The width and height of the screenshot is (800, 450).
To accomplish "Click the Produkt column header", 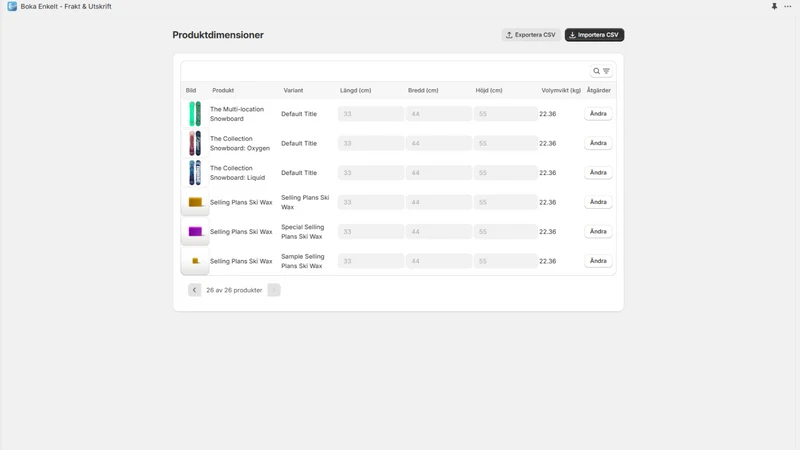I will 223,90.
